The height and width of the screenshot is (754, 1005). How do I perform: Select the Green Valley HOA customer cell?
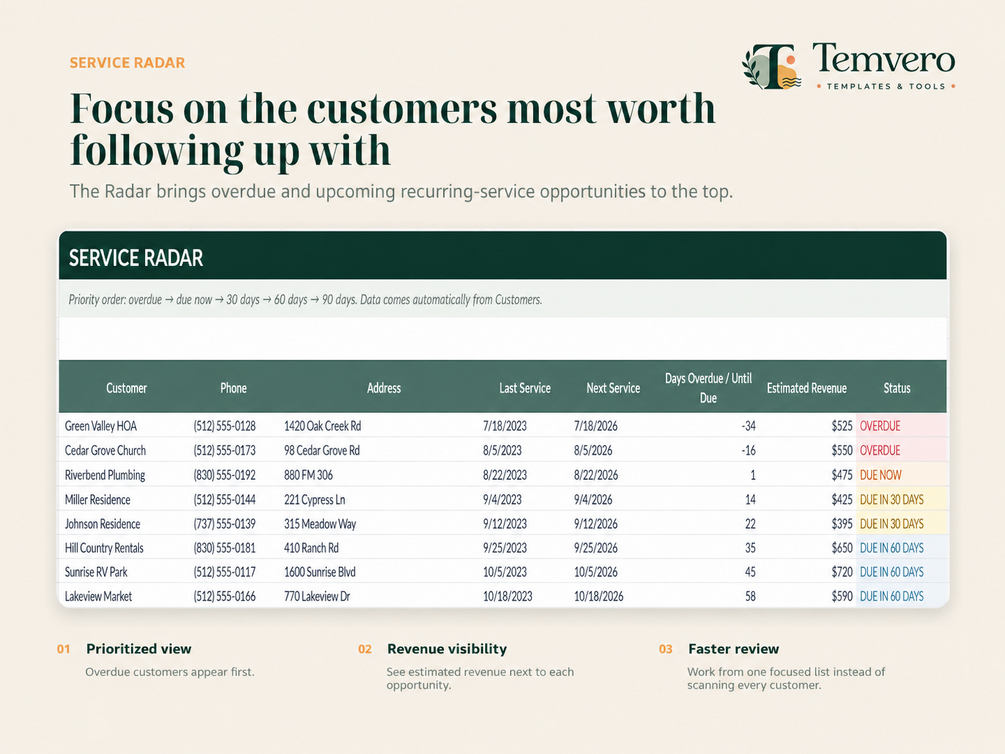(x=101, y=426)
